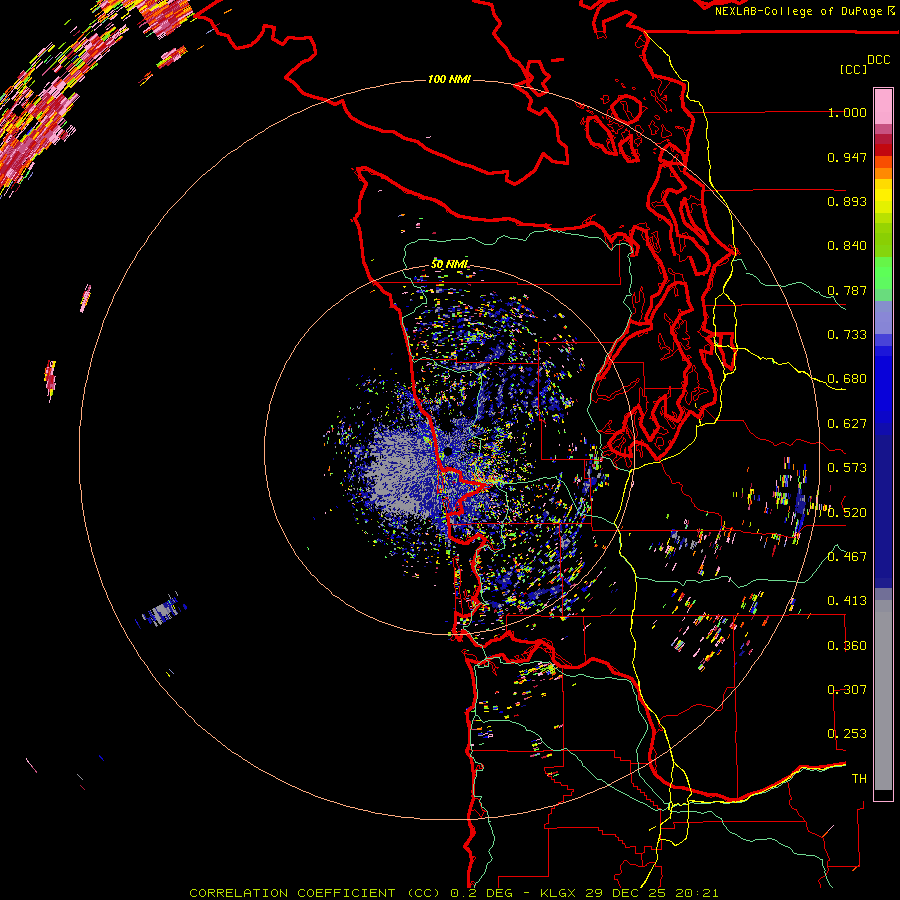Click the 0.520 color scale value

847,513
